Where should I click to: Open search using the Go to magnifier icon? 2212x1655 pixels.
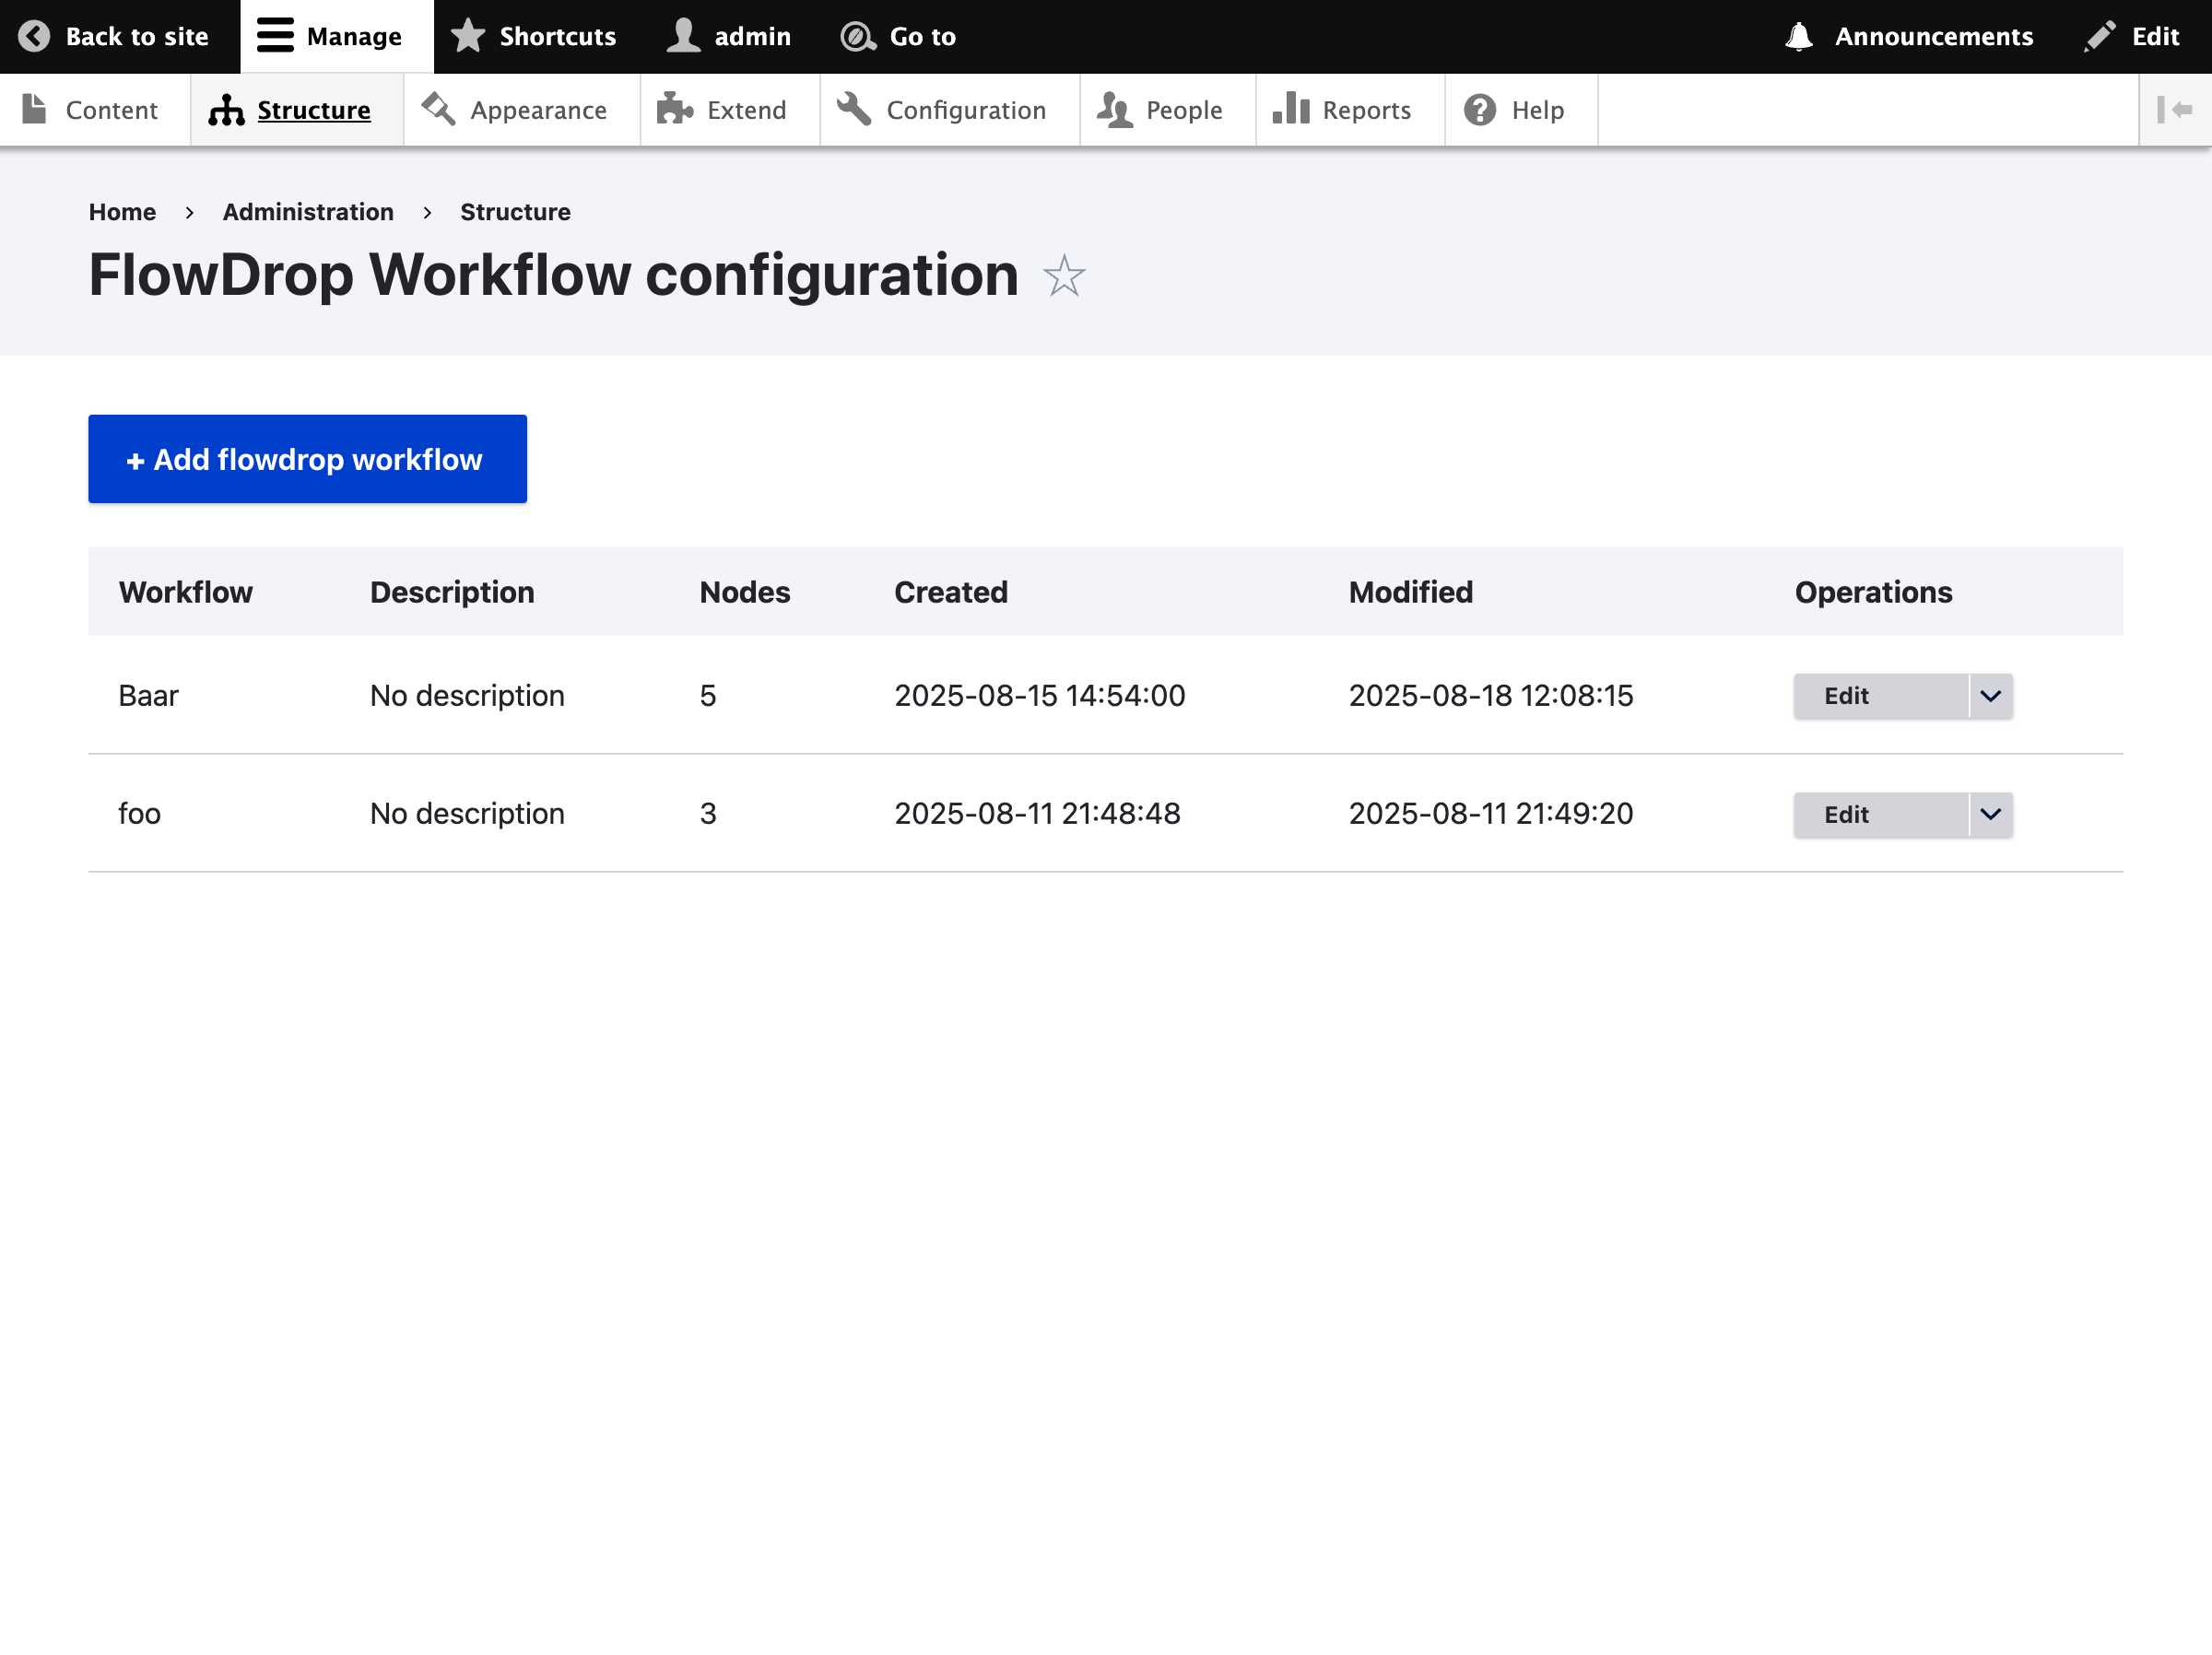click(x=857, y=35)
